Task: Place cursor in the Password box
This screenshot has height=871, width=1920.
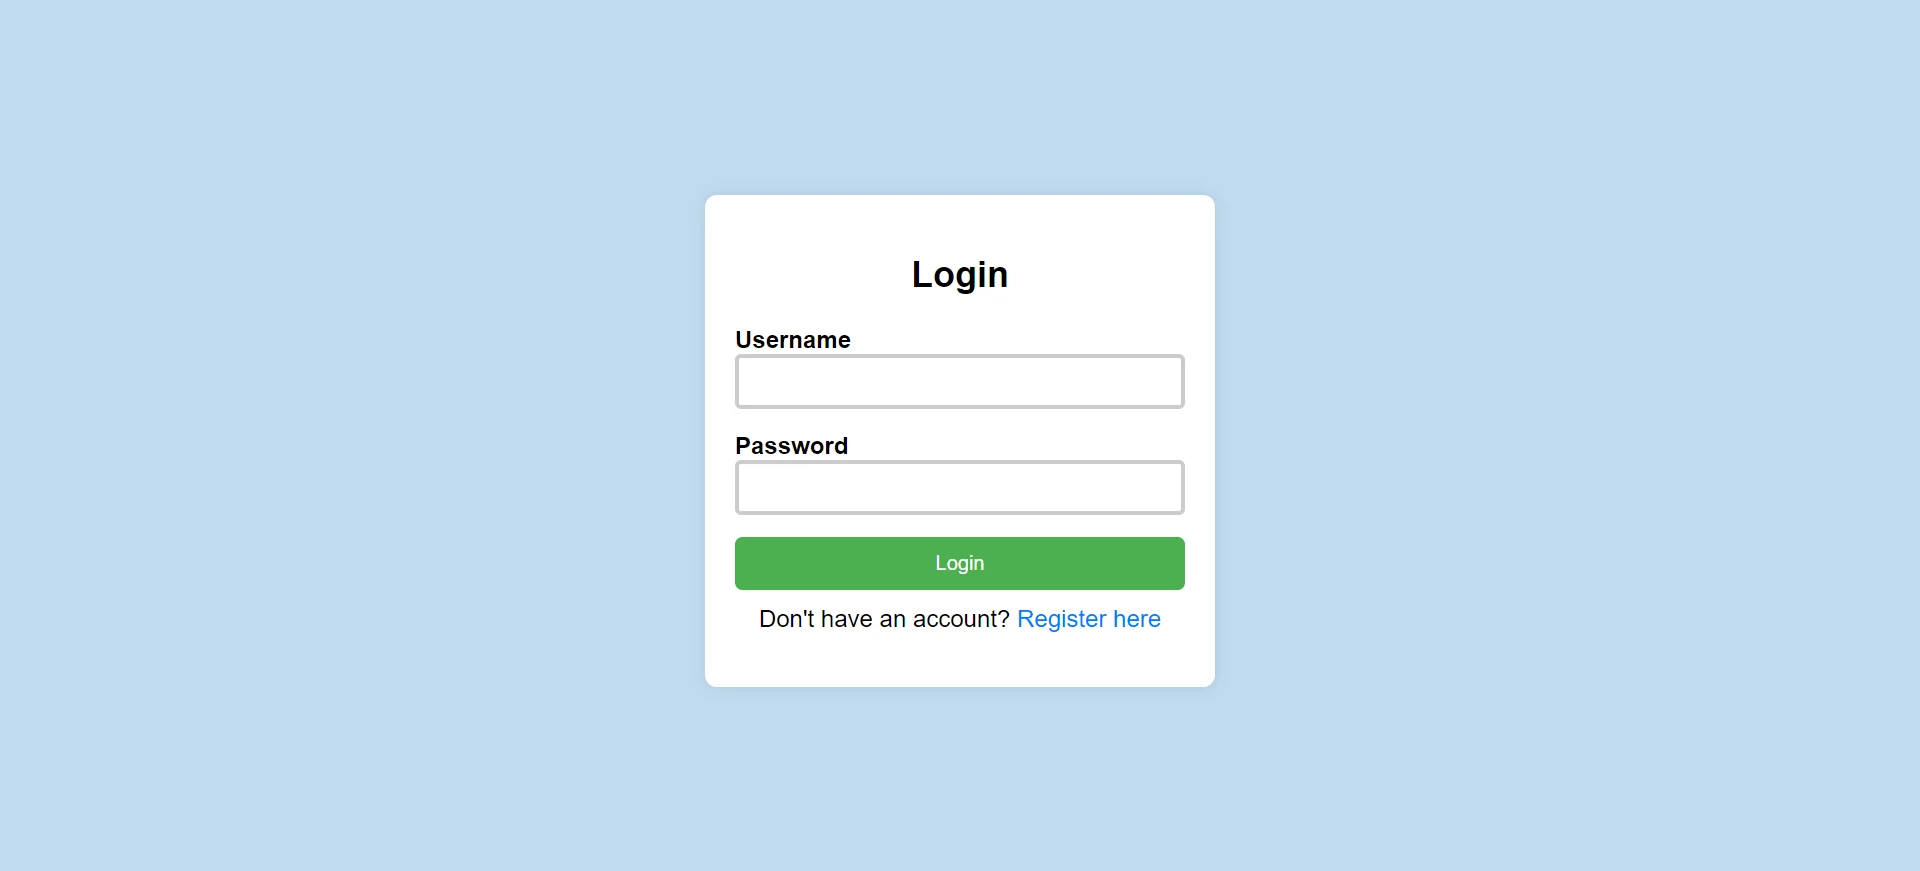Action: [x=960, y=487]
